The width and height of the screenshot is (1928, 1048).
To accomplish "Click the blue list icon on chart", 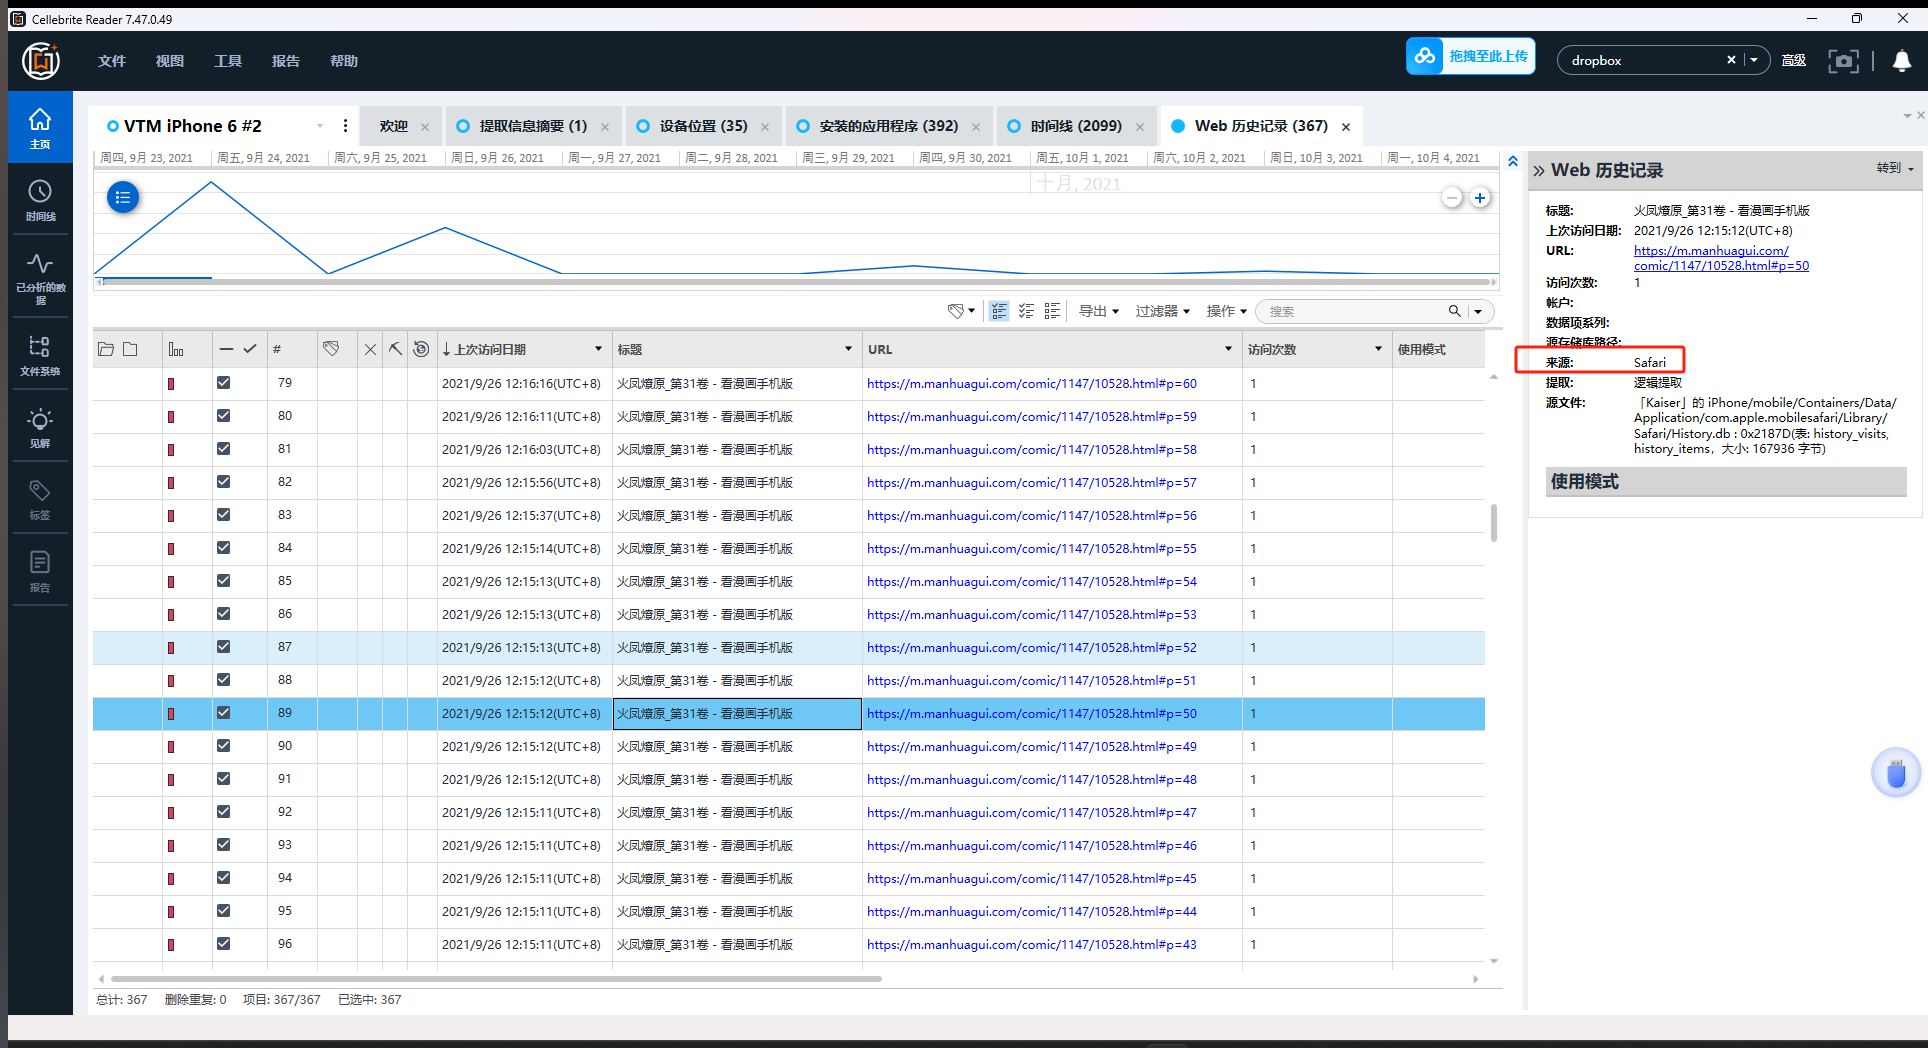I will click(123, 198).
